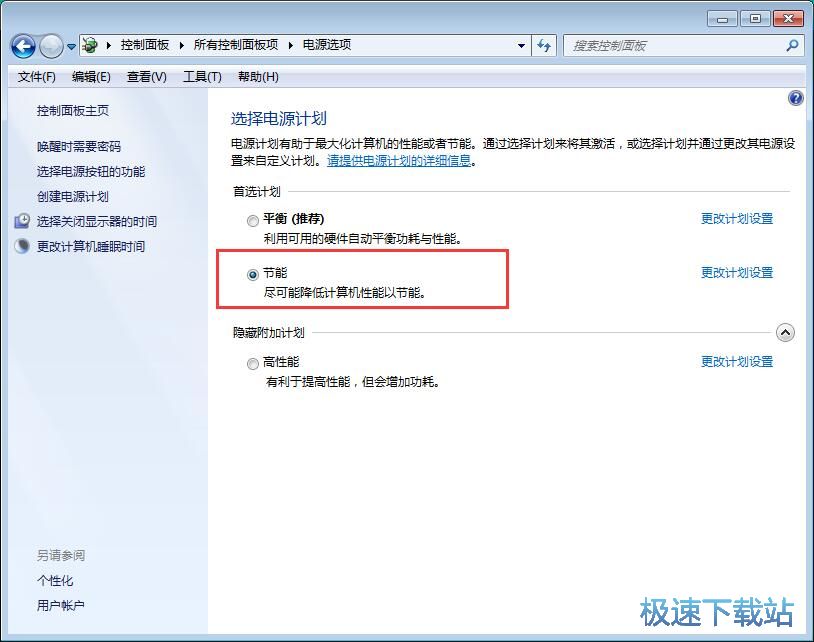Refresh the page with the refresh icon
814x642 pixels.
point(544,46)
